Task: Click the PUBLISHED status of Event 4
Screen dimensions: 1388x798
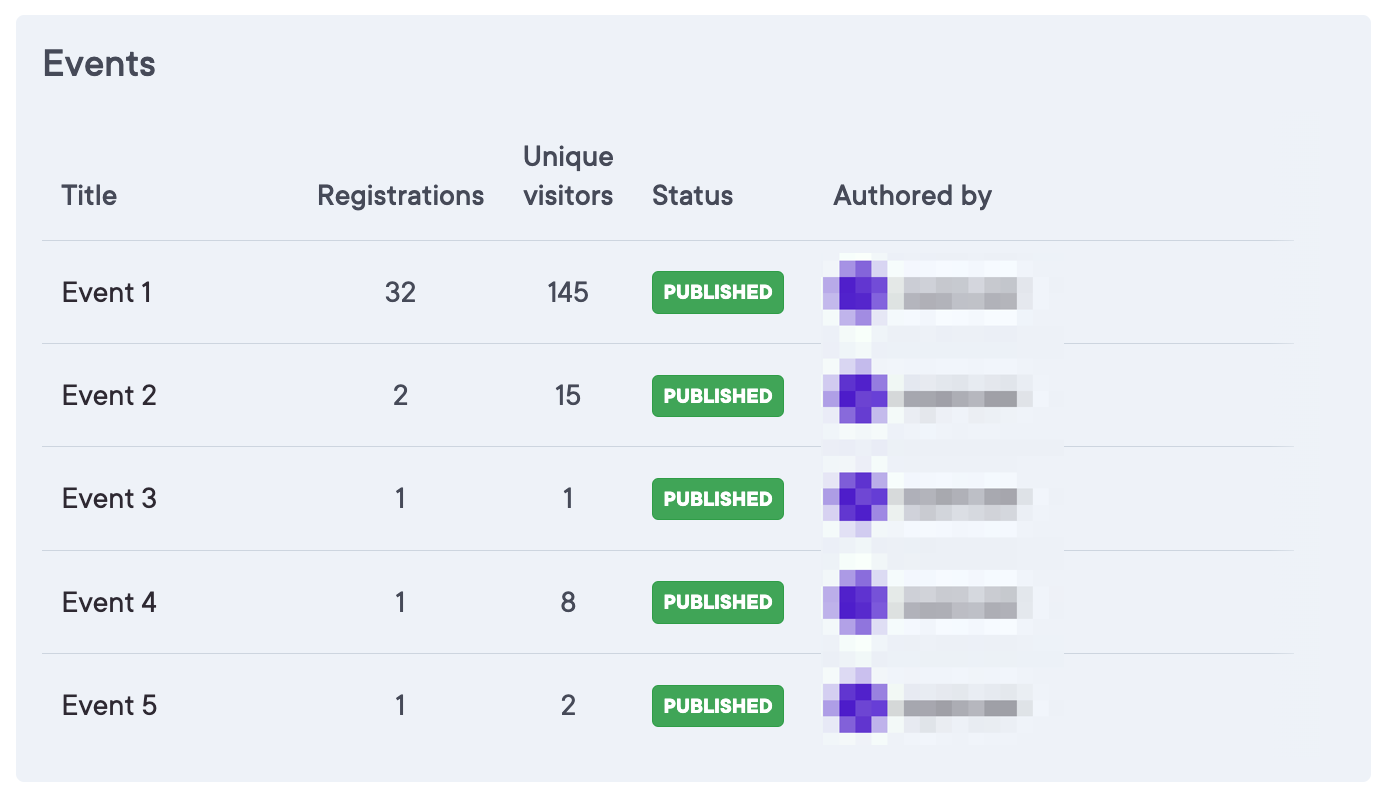Action: click(x=717, y=602)
